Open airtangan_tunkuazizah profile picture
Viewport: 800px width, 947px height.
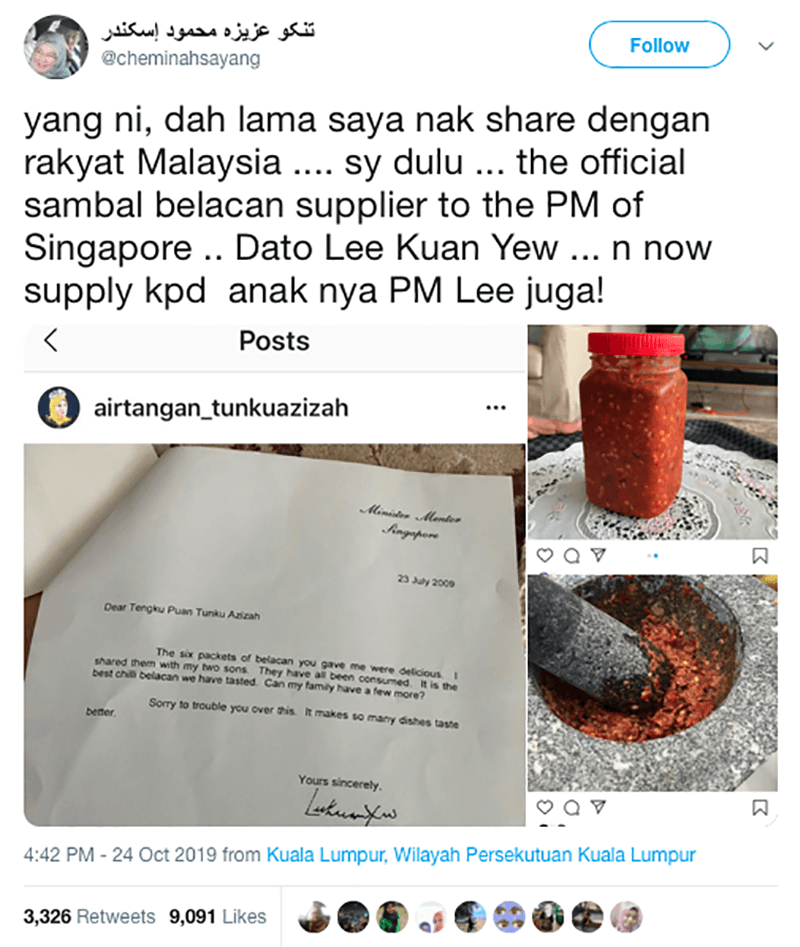point(59,408)
